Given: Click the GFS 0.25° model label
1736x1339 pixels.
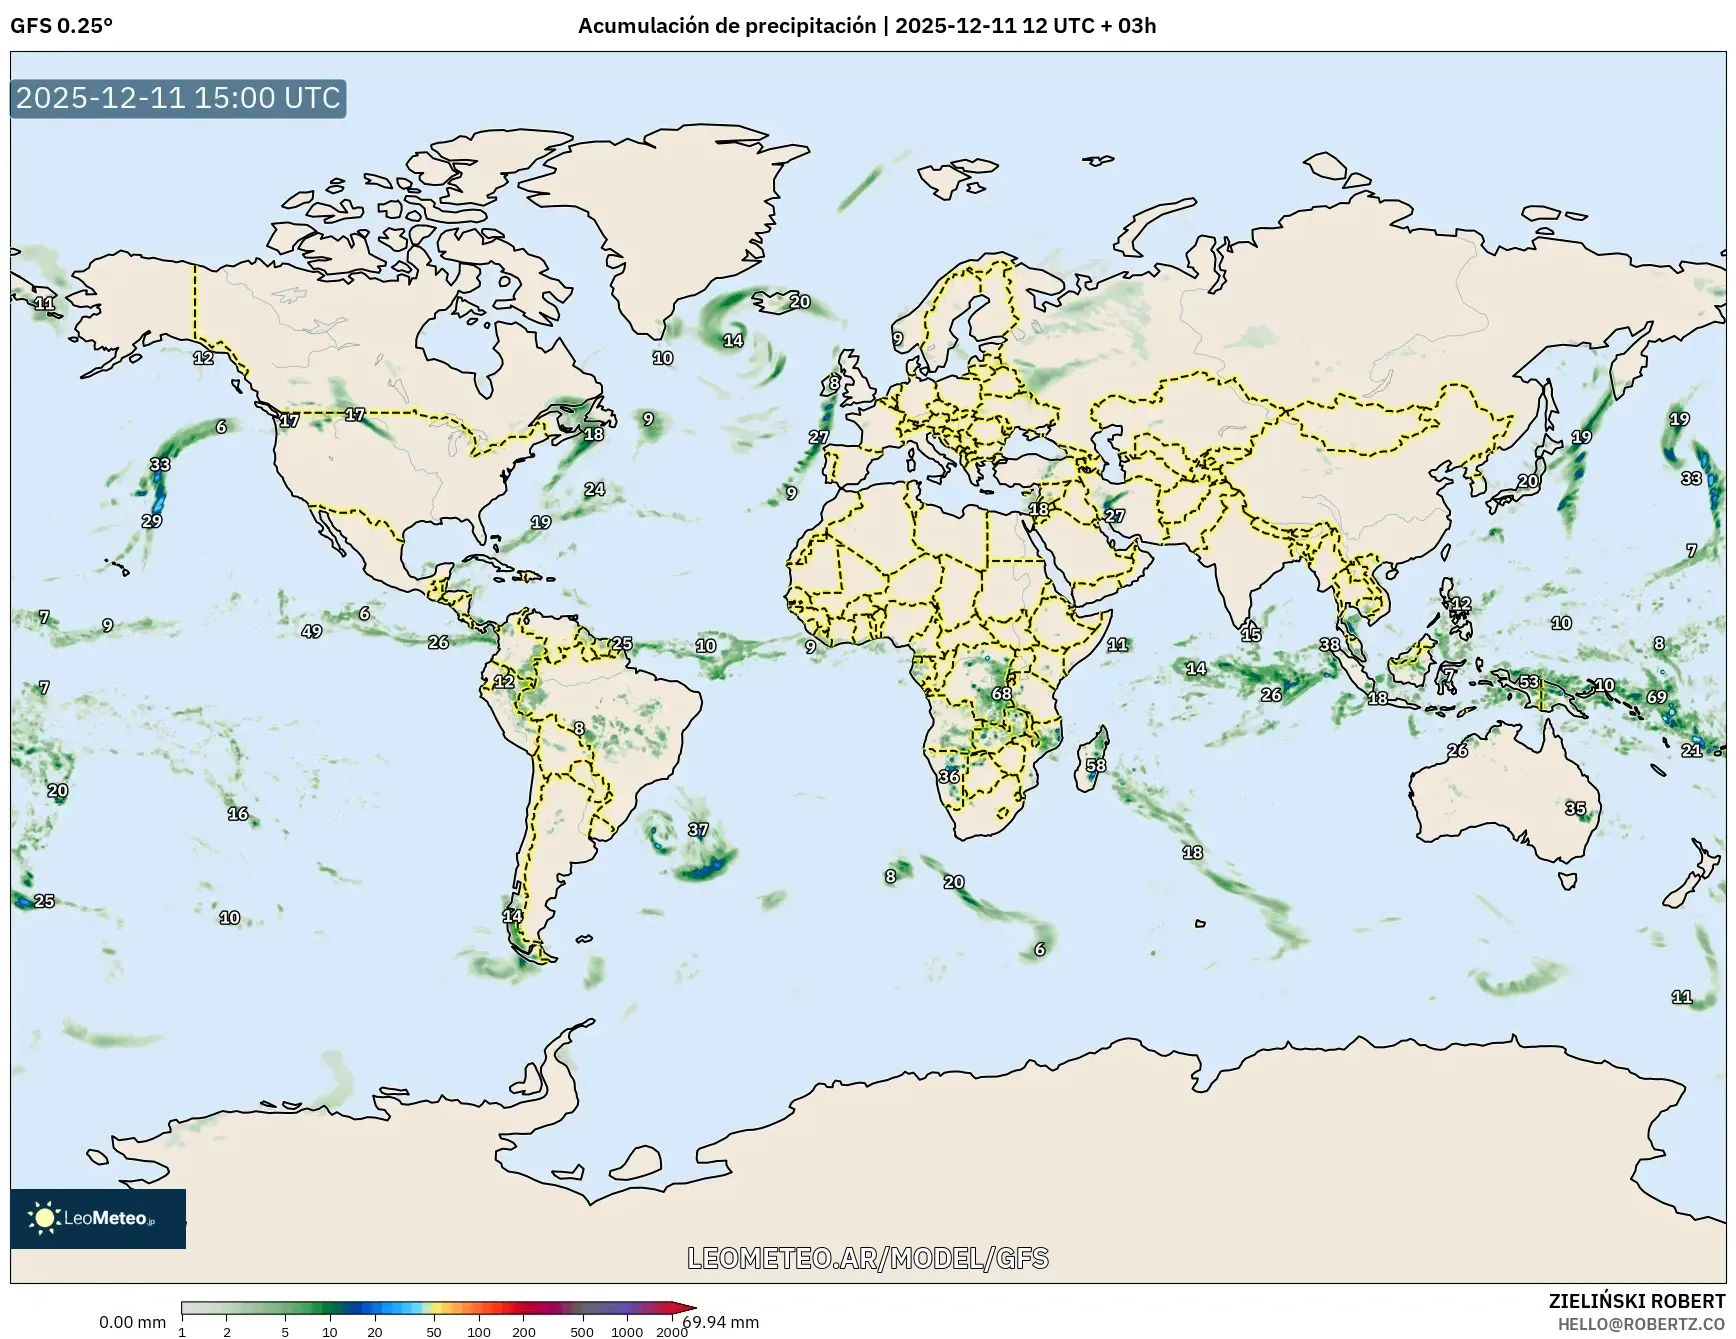Looking at the screenshot, I should [x=61, y=26].
